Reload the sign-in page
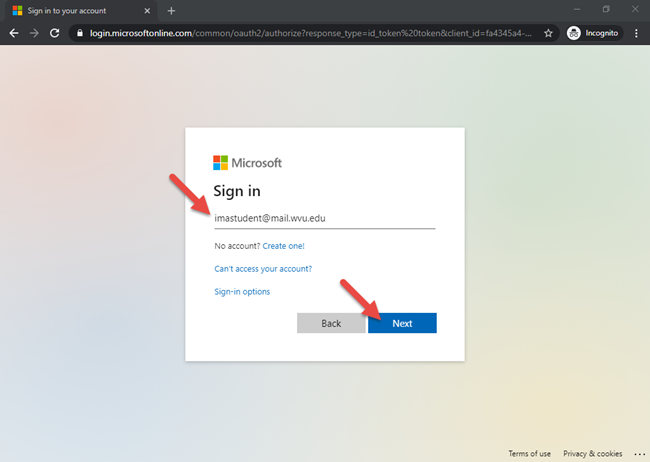Image resolution: width=650 pixels, height=462 pixels. tap(55, 33)
